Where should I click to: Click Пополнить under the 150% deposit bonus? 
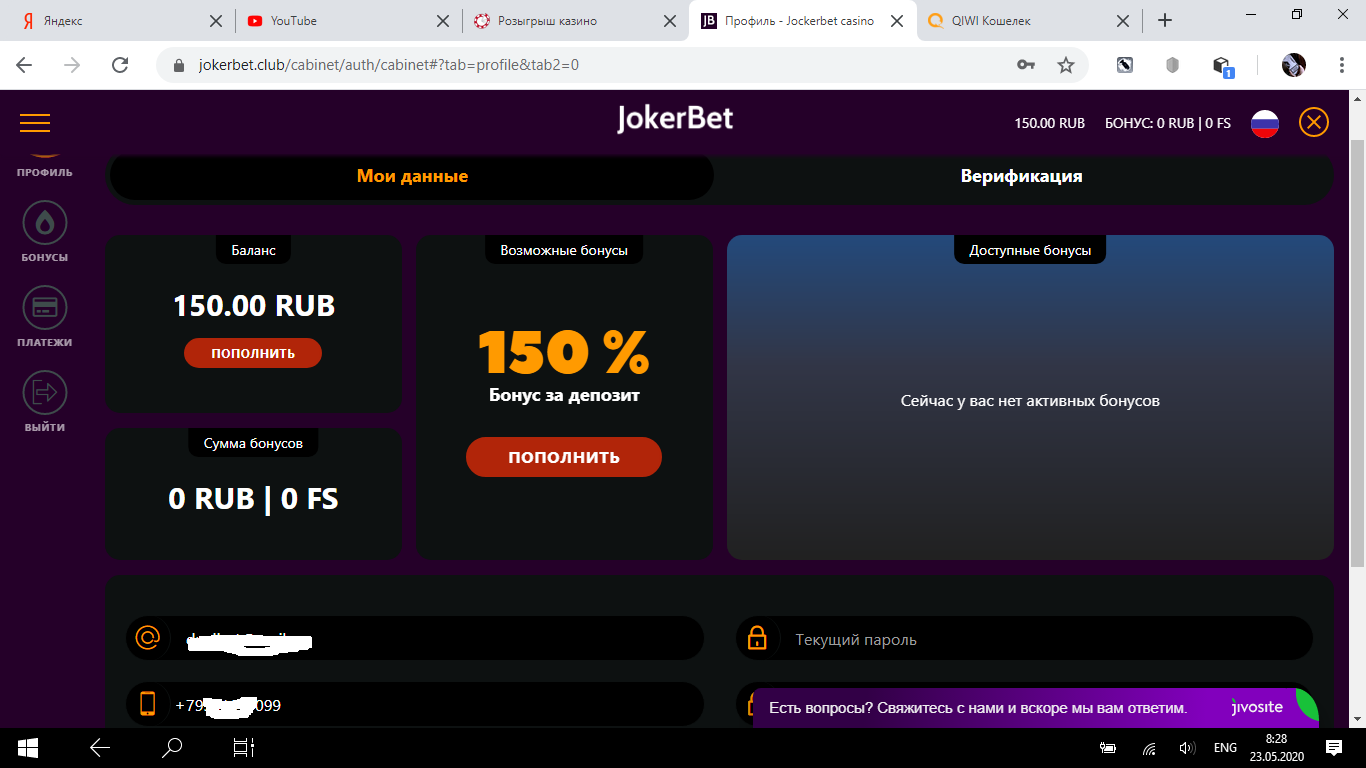click(x=564, y=457)
